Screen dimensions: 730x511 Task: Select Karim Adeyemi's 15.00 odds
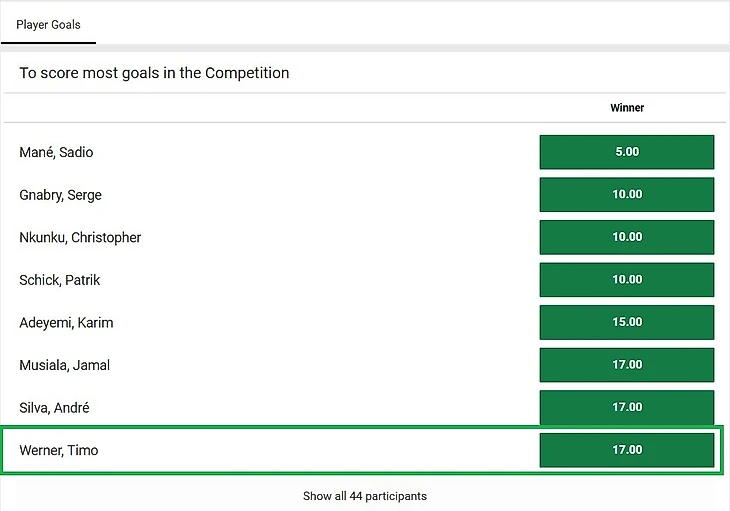coord(626,322)
